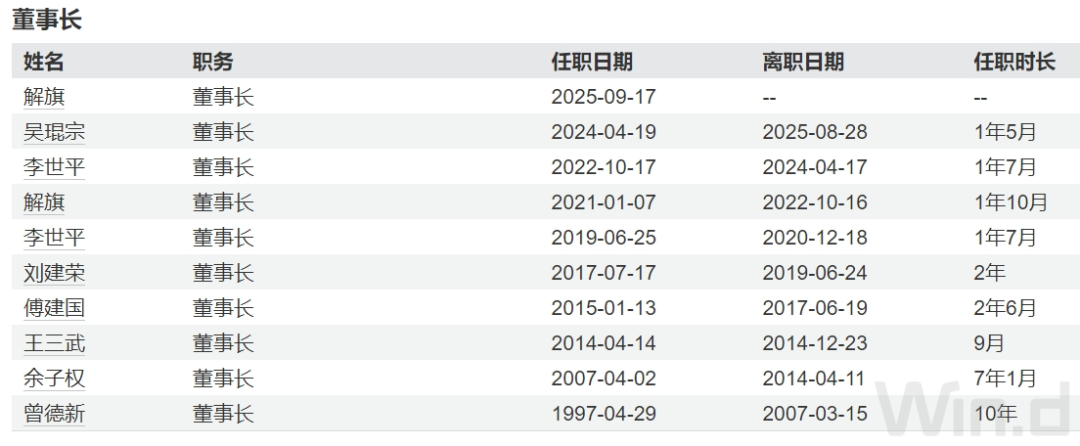The height and width of the screenshot is (446, 1080).
Task: Open 傅建国's profile link
Action: click(x=54, y=308)
